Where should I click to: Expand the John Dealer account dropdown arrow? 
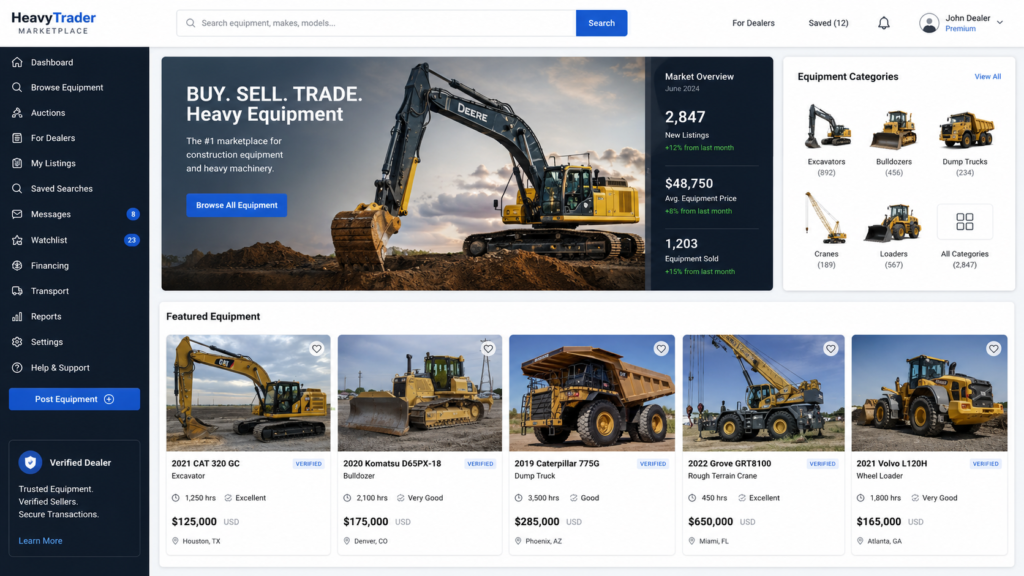tap(1000, 23)
